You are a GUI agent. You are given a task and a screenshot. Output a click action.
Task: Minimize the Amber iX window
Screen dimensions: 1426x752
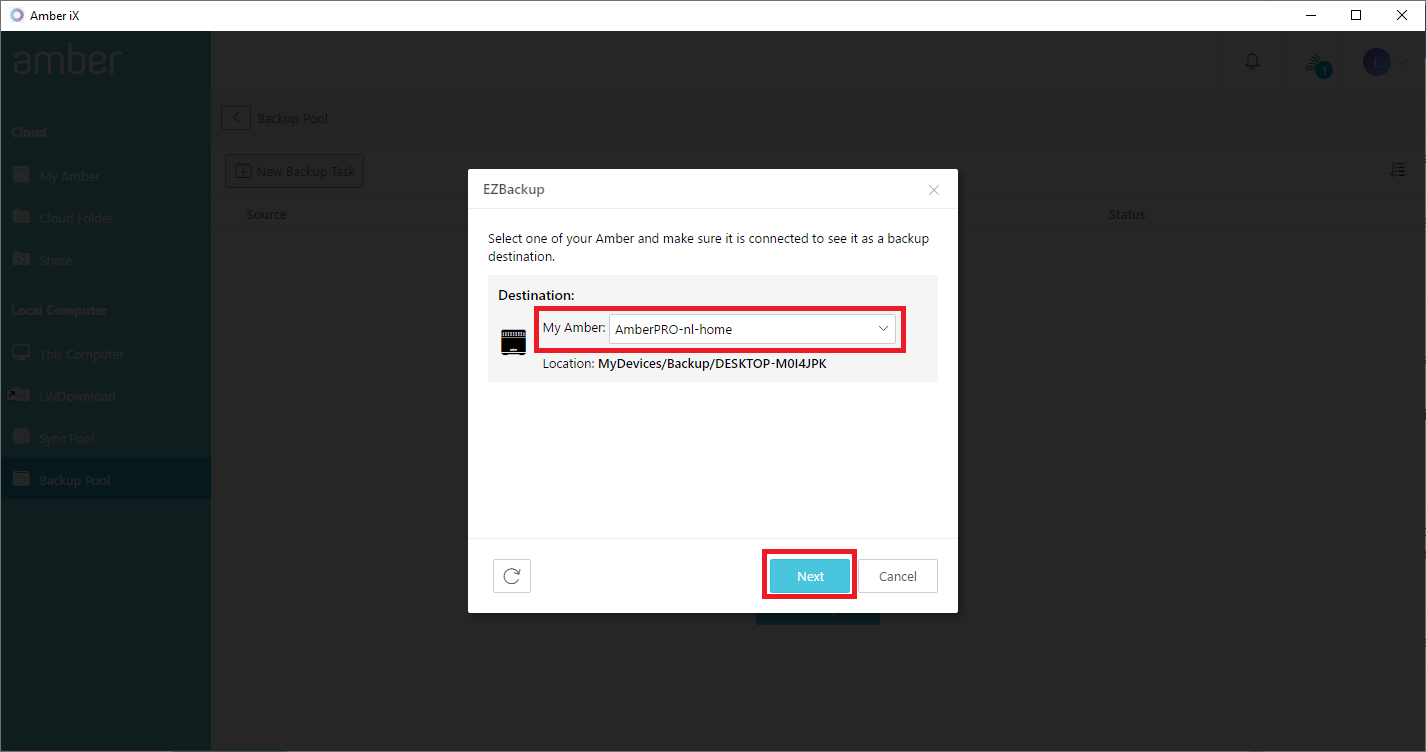(1310, 15)
